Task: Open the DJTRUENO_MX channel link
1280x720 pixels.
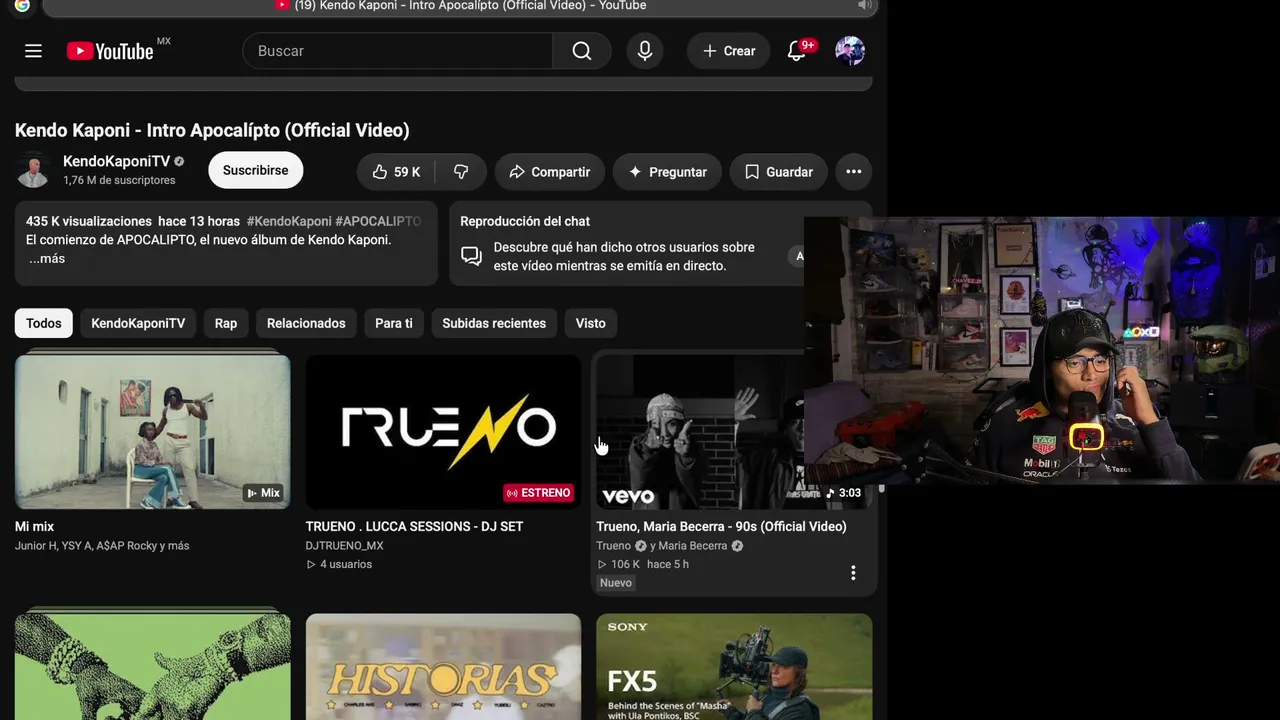Action: click(345, 546)
